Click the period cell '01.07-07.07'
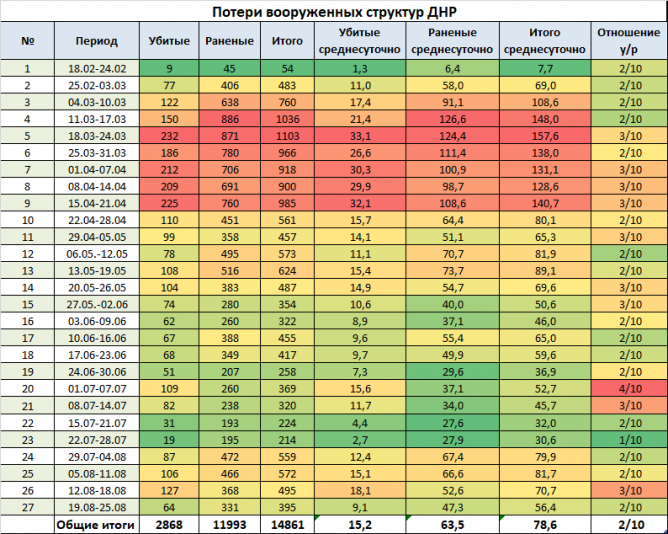 pos(96,387)
